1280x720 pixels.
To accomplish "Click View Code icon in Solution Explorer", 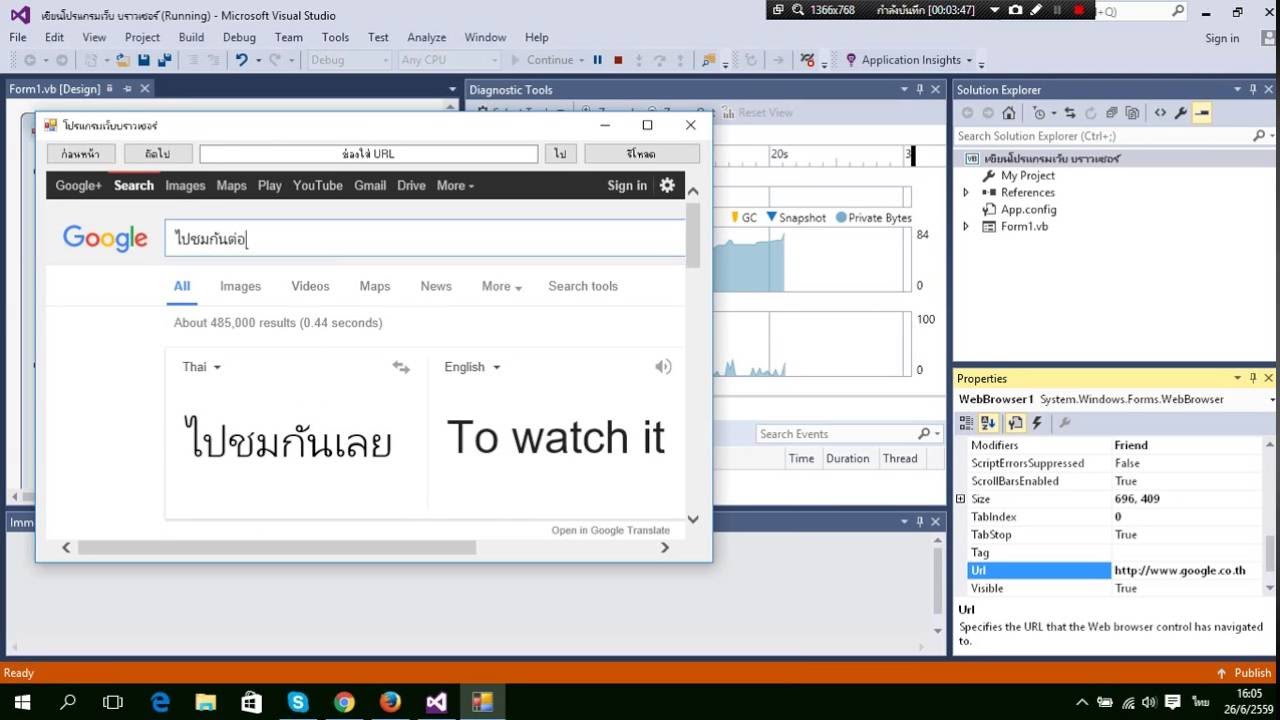I will (x=1160, y=113).
